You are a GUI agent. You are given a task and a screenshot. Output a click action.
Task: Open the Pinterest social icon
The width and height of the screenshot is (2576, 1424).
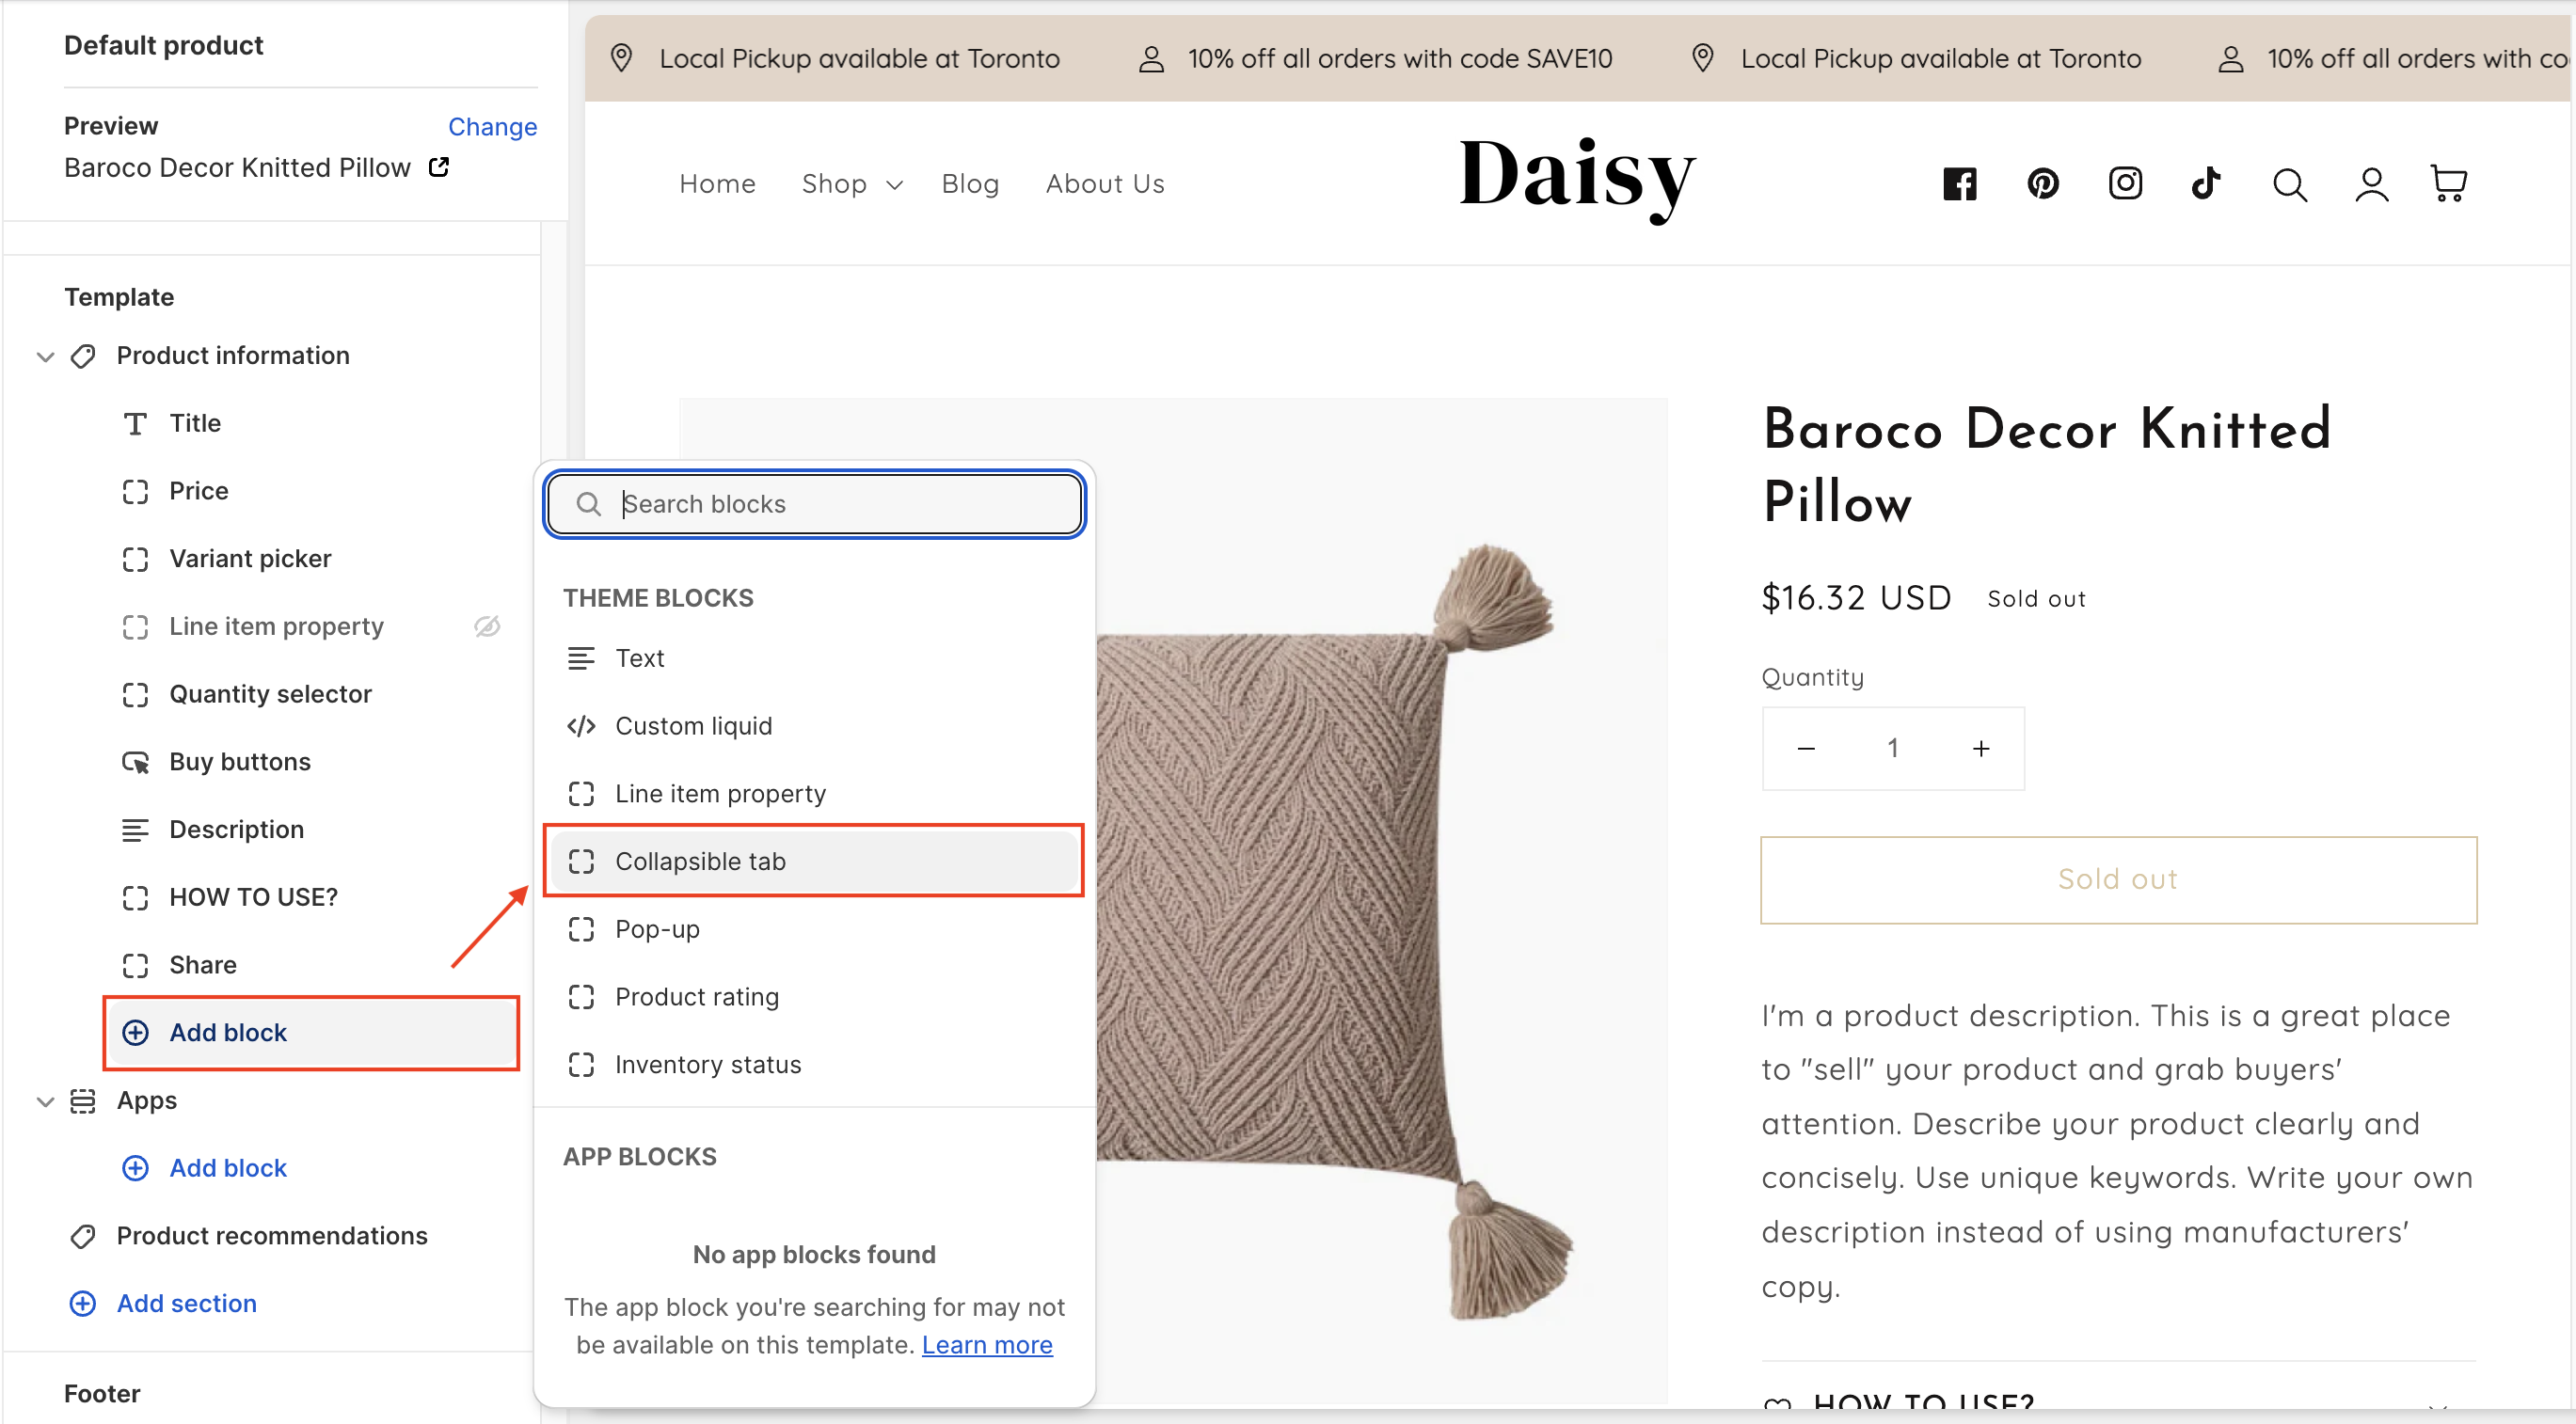[x=2042, y=184]
